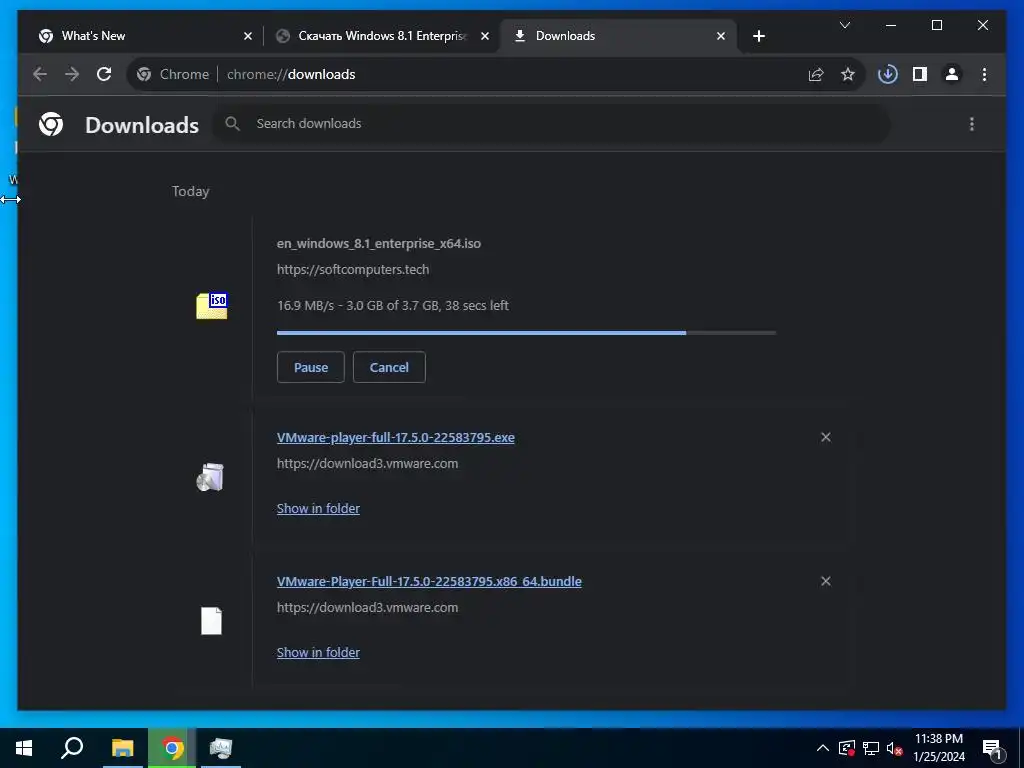Screen dimensions: 1024x768
Task: Open the Windows Start menu
Action: coord(24,748)
